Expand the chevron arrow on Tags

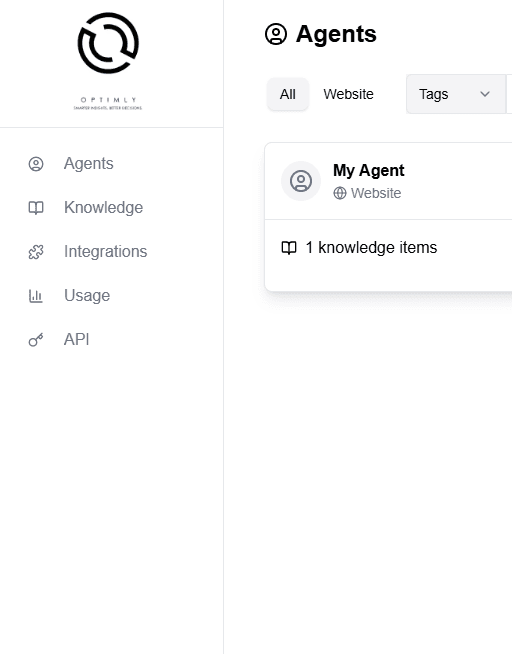point(485,94)
